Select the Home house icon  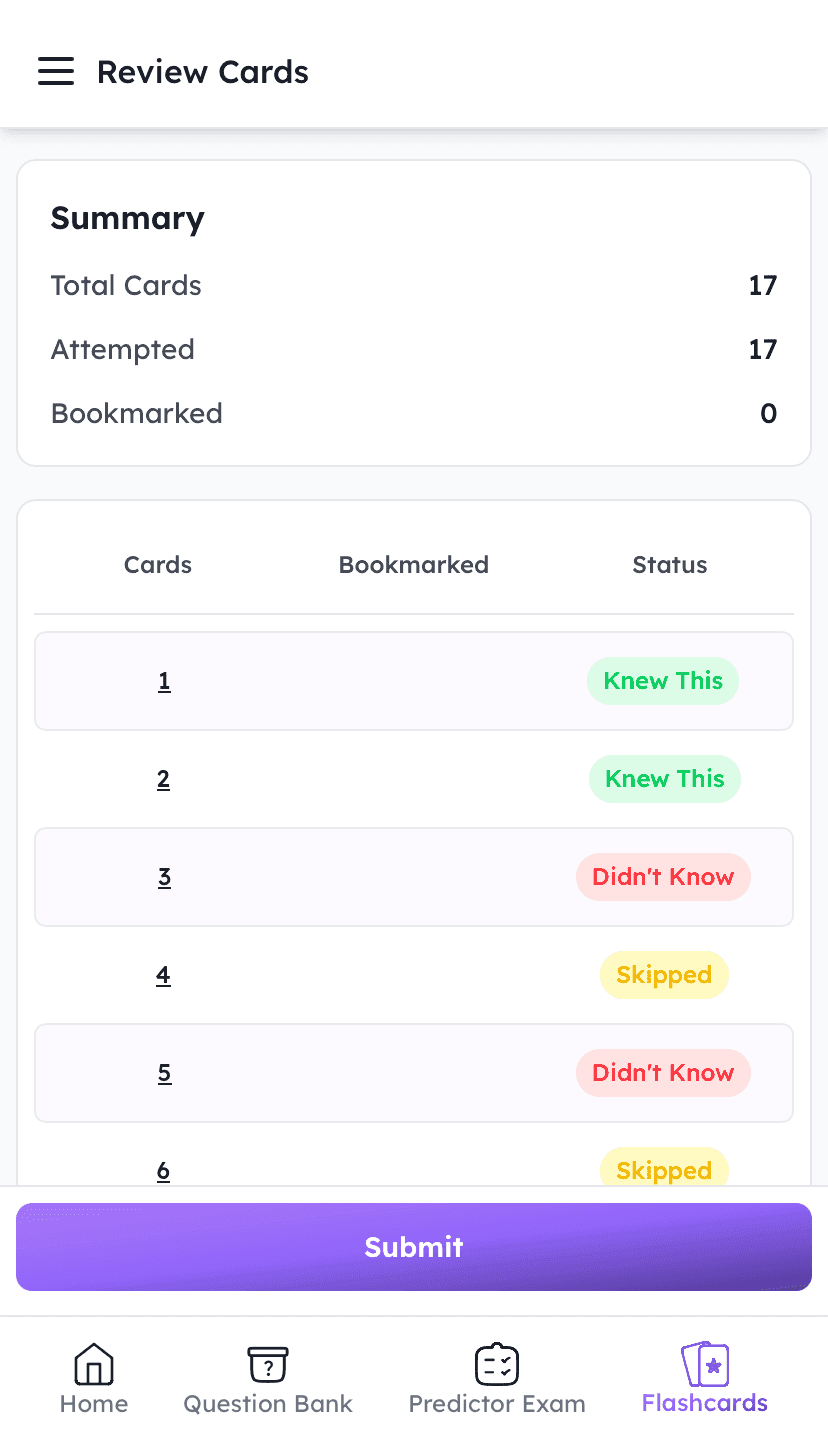(x=93, y=1362)
